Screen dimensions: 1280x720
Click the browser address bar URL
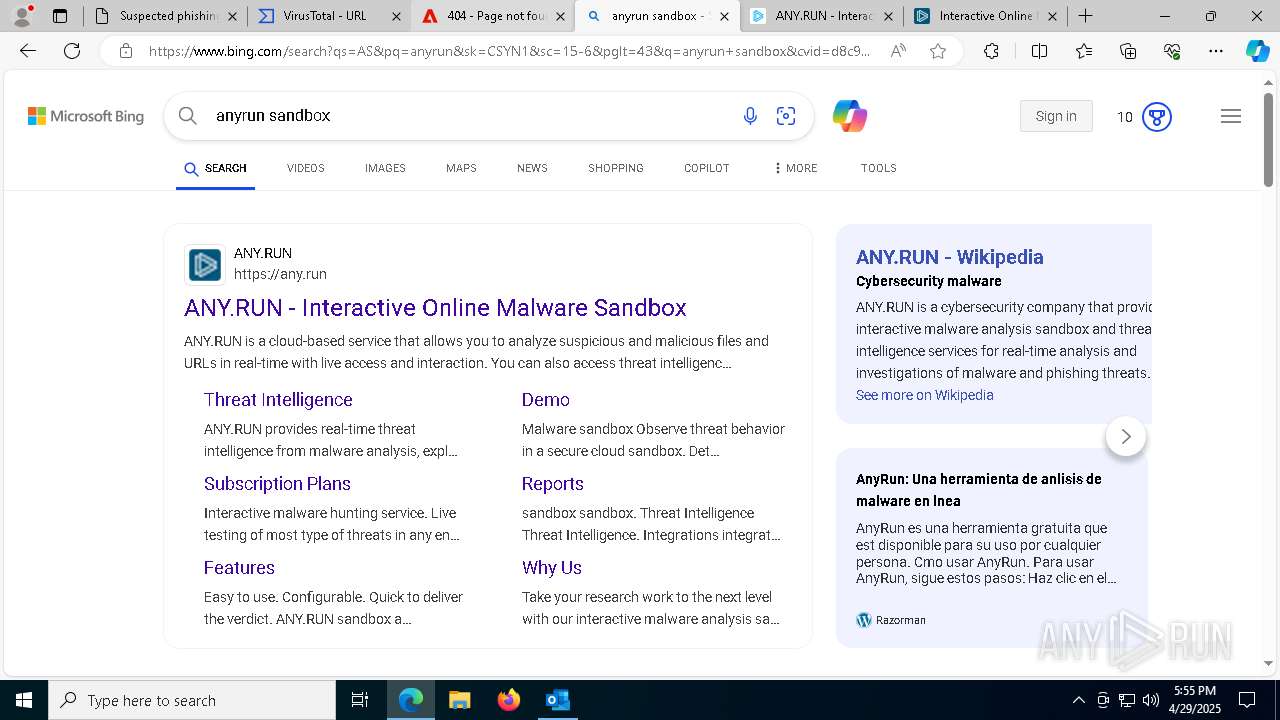(510, 51)
